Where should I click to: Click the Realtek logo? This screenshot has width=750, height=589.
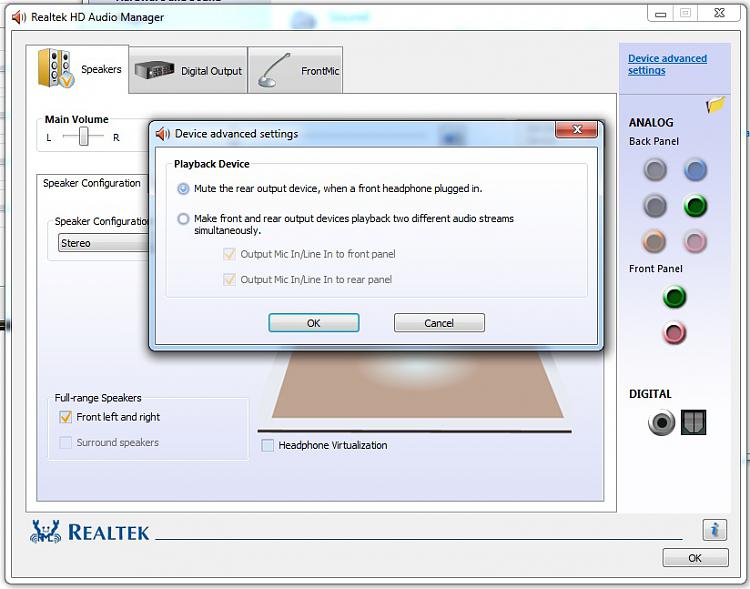90,532
